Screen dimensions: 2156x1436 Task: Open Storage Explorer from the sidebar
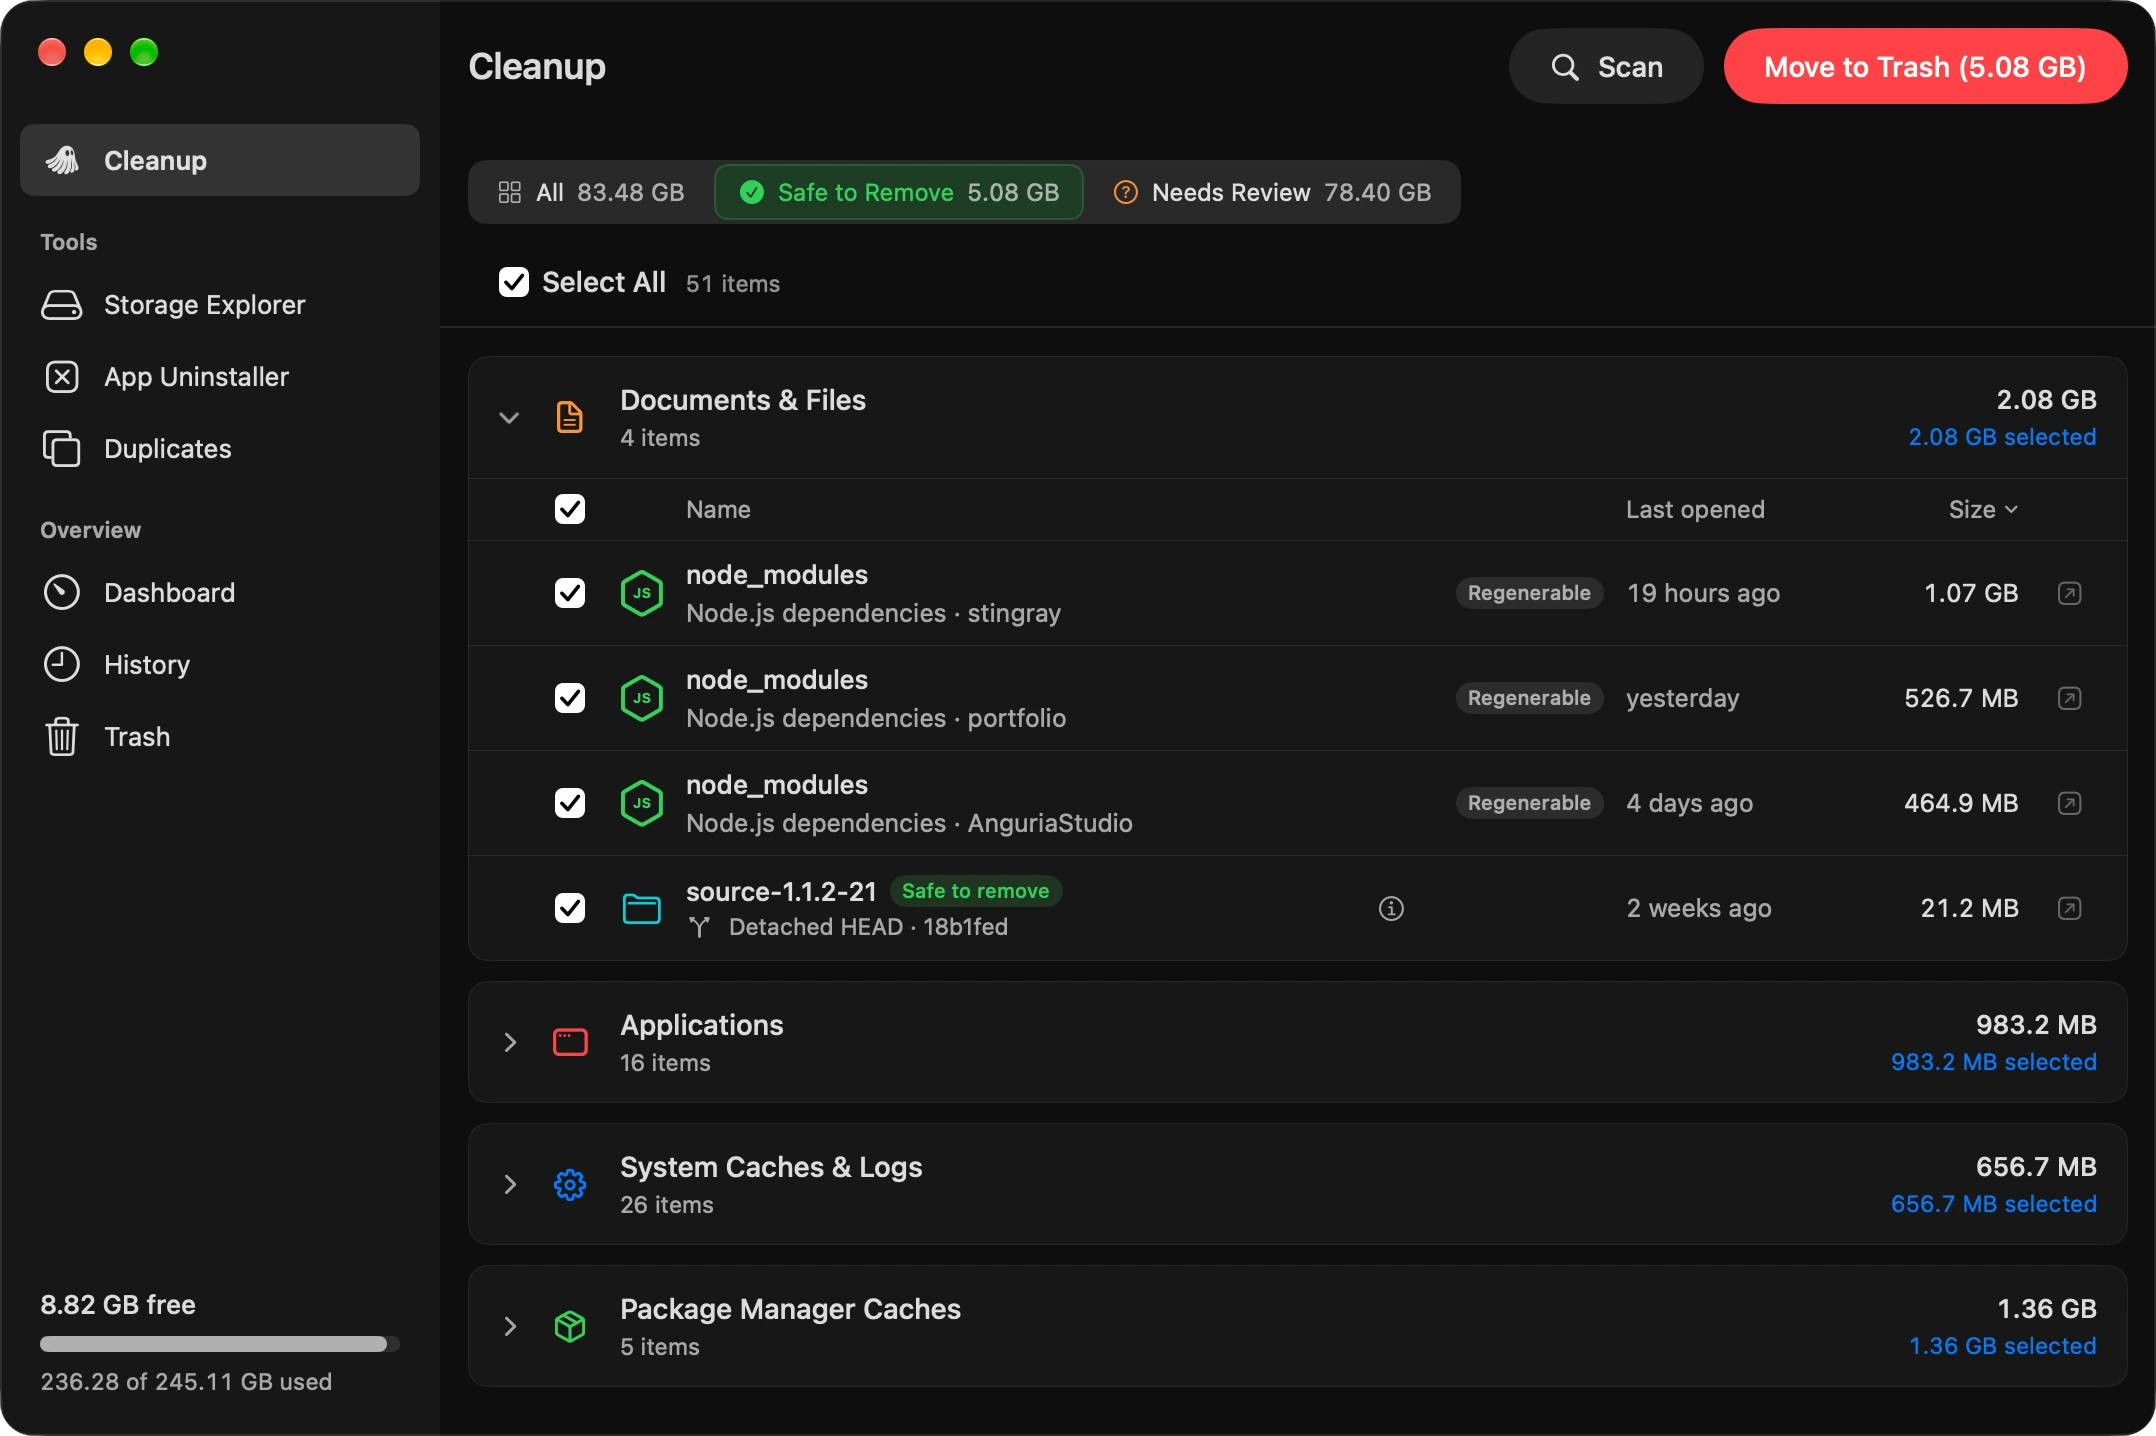219,305
